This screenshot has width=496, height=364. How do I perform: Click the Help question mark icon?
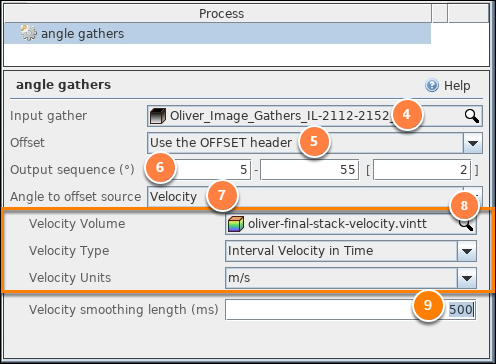[432, 85]
